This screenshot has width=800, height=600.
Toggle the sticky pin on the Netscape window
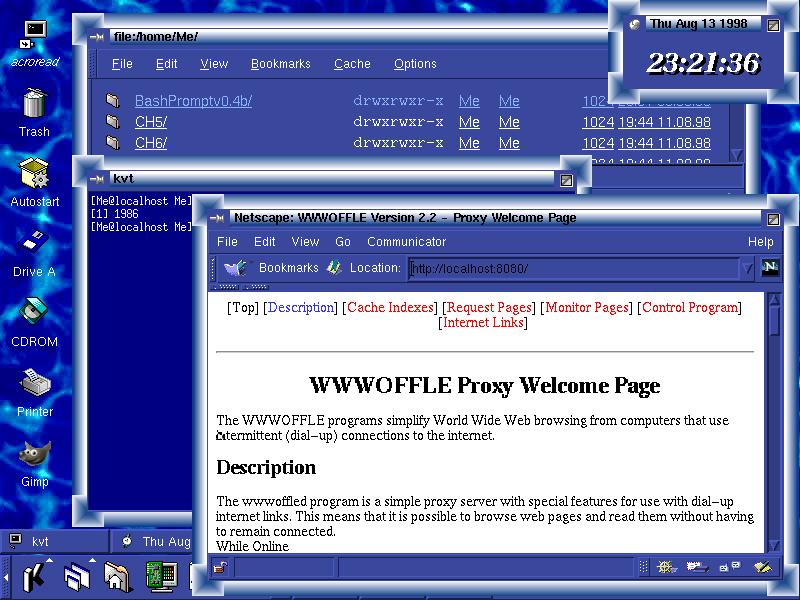(215, 218)
